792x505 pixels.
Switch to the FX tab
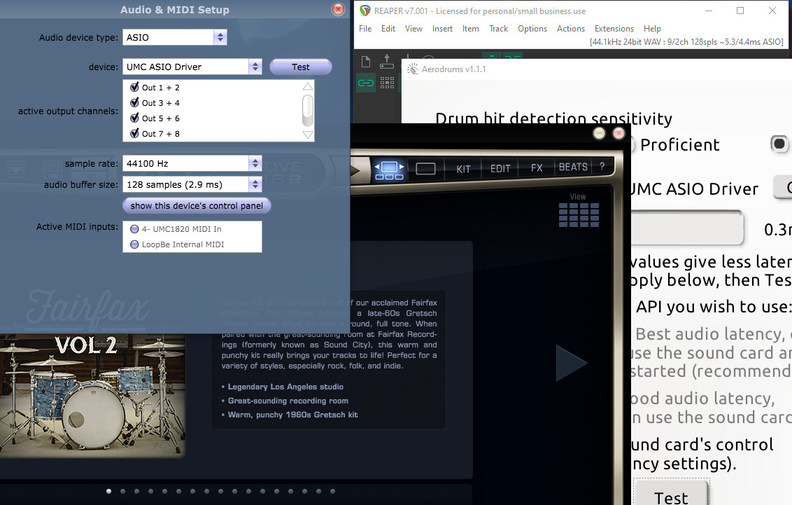click(x=536, y=168)
